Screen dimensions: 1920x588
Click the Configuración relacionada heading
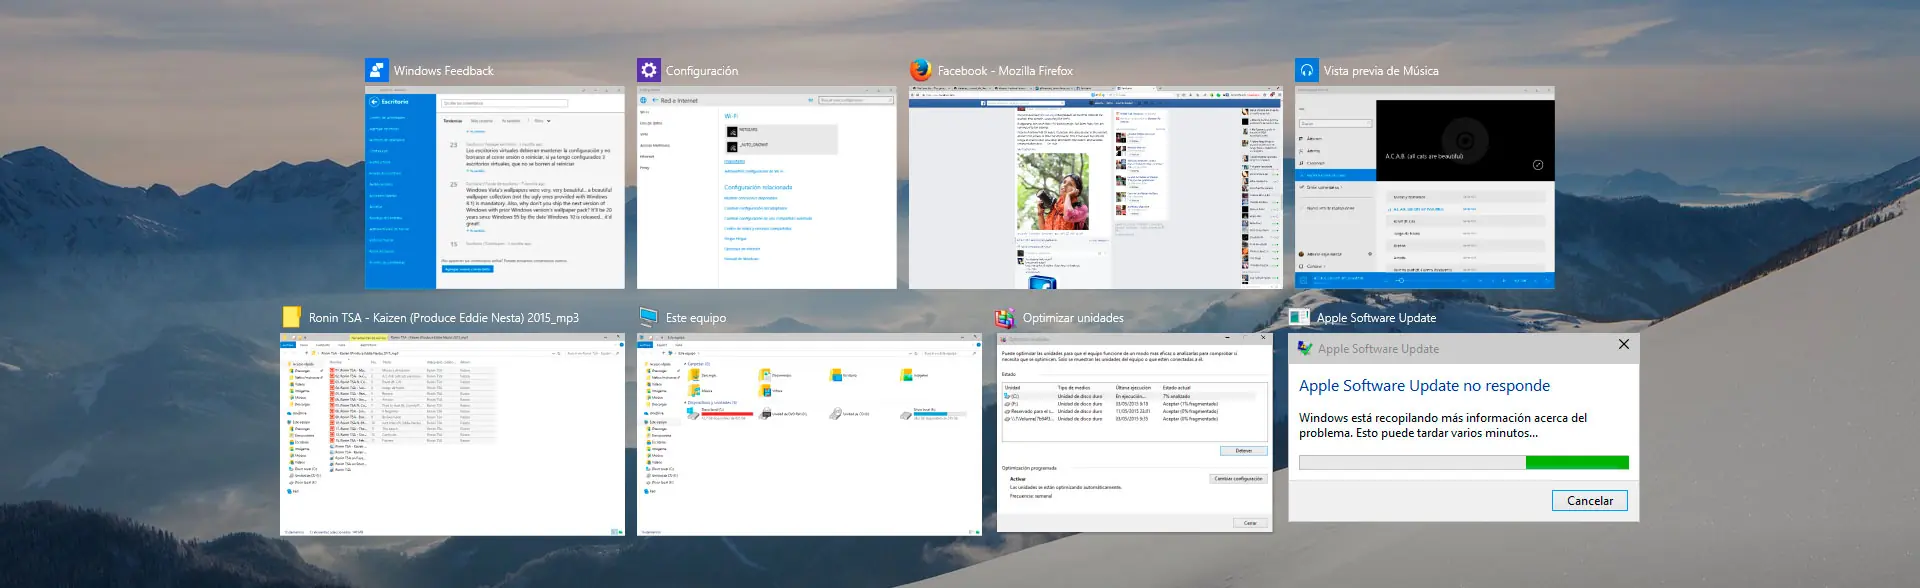[758, 187]
